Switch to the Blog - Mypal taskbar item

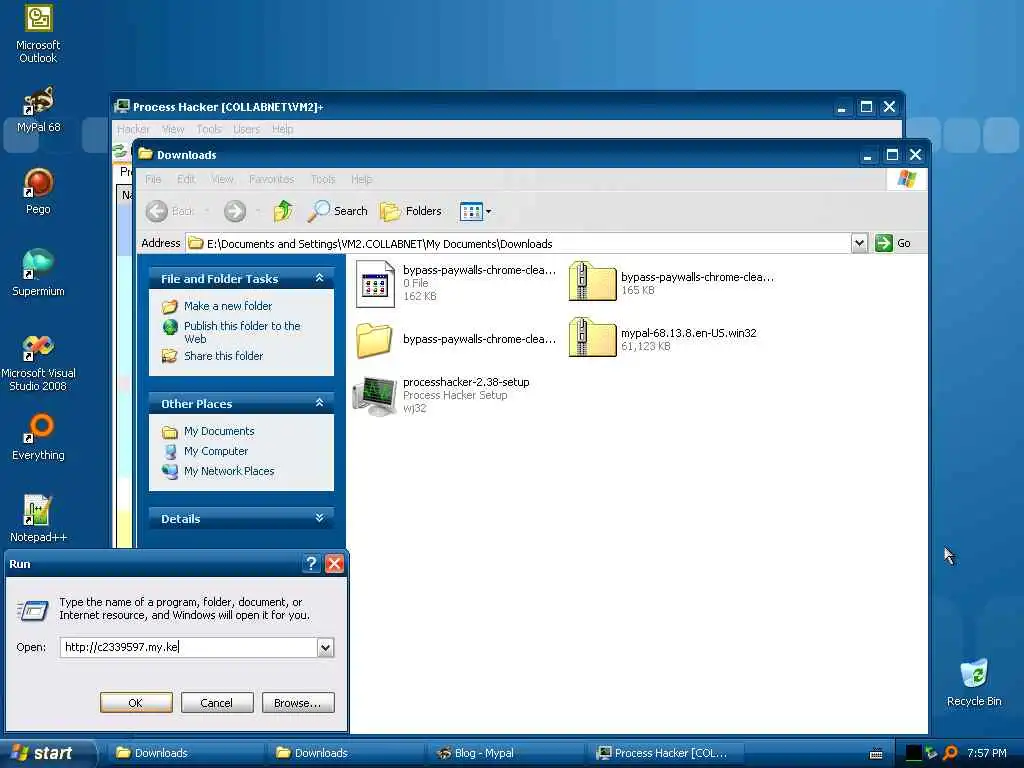click(x=505, y=753)
